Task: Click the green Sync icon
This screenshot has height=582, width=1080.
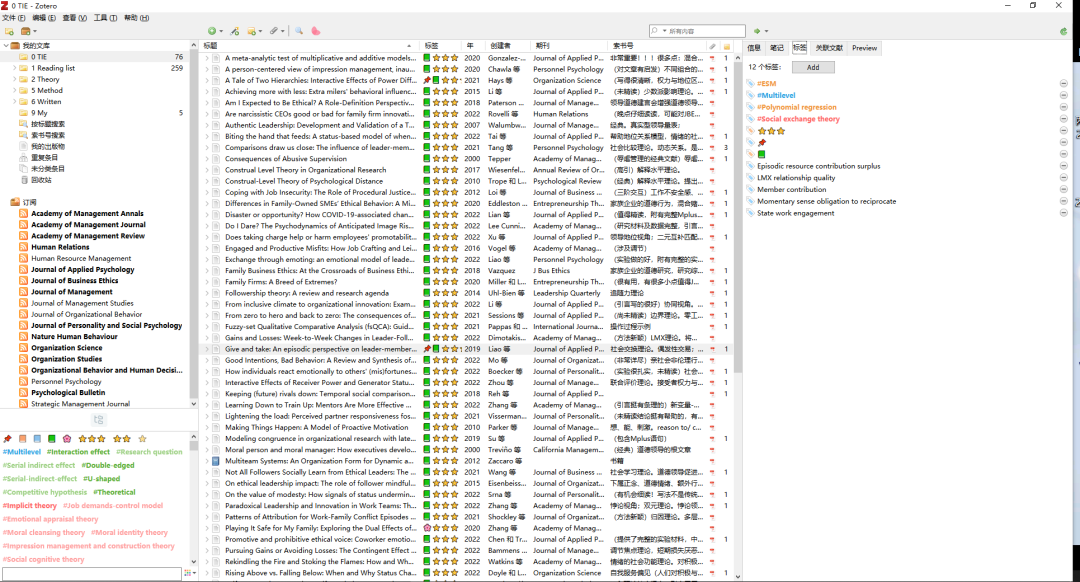Action: (1063, 31)
